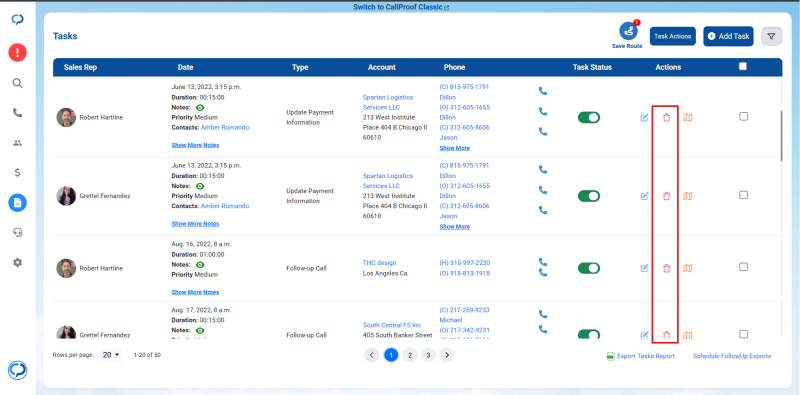Delete the THC design Follow-up Call task
Screen dimensions: 800x395
(x=666, y=268)
